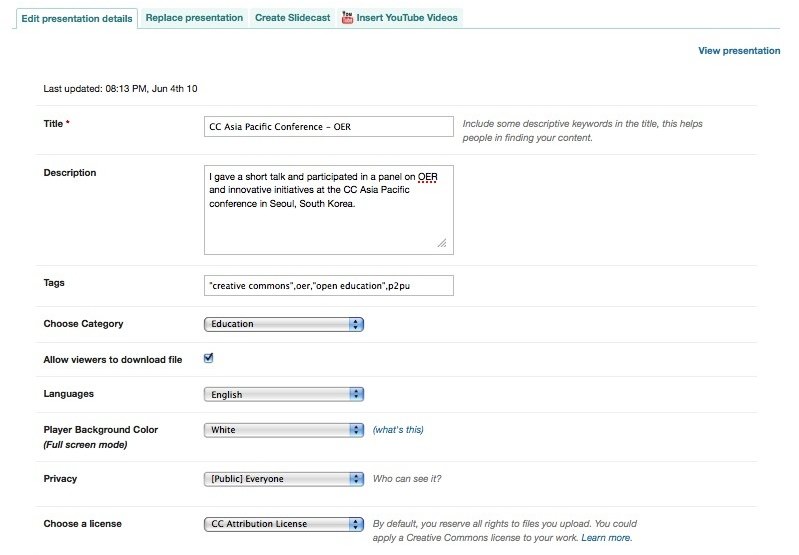Click the English language dropdown arrow
The height and width of the screenshot is (555, 799).
pyautogui.click(x=356, y=394)
